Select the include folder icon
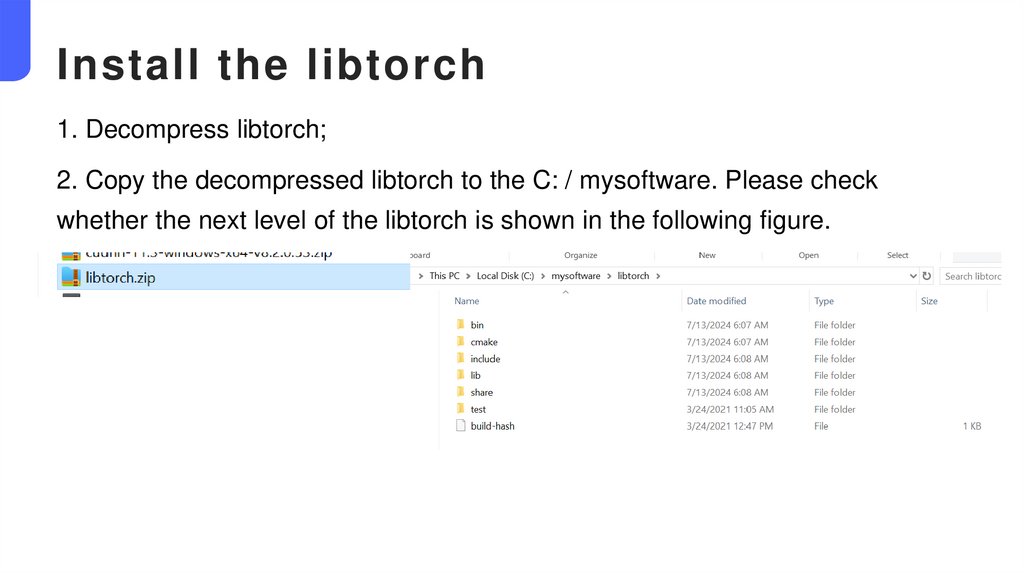This screenshot has width=1024, height=574. (x=461, y=359)
